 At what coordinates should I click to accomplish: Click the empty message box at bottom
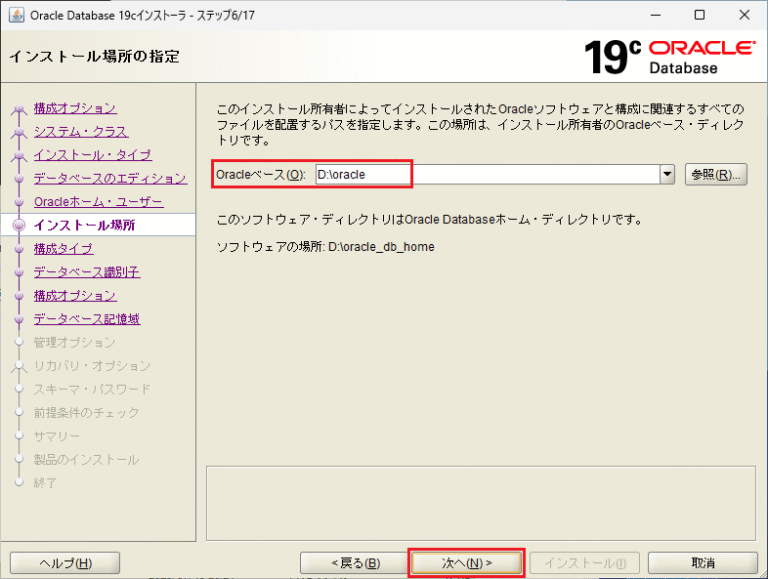pos(481,503)
